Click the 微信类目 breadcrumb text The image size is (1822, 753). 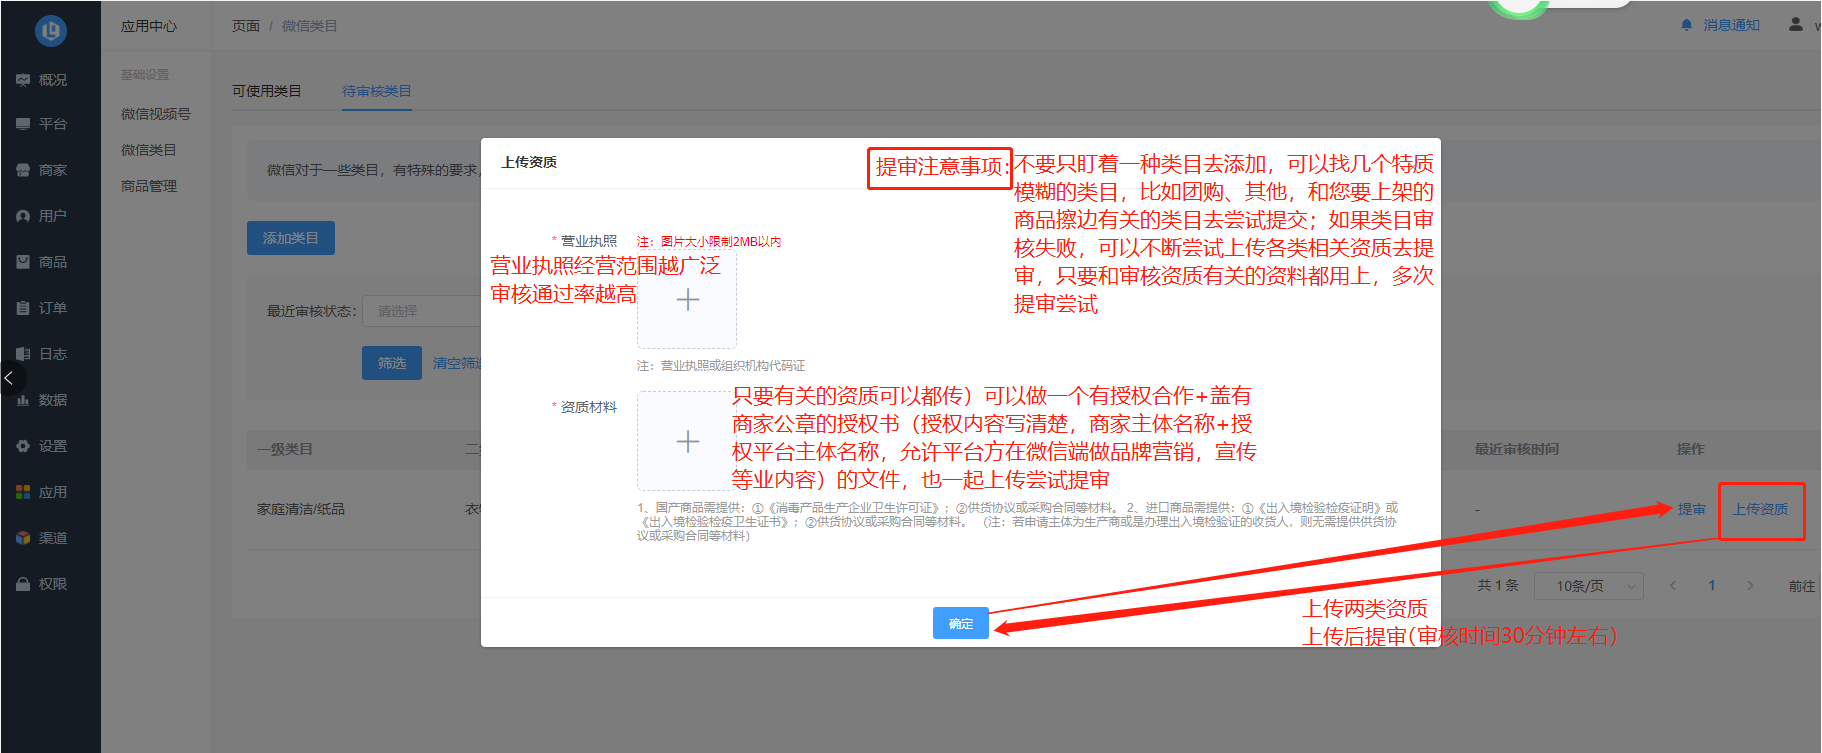309,26
